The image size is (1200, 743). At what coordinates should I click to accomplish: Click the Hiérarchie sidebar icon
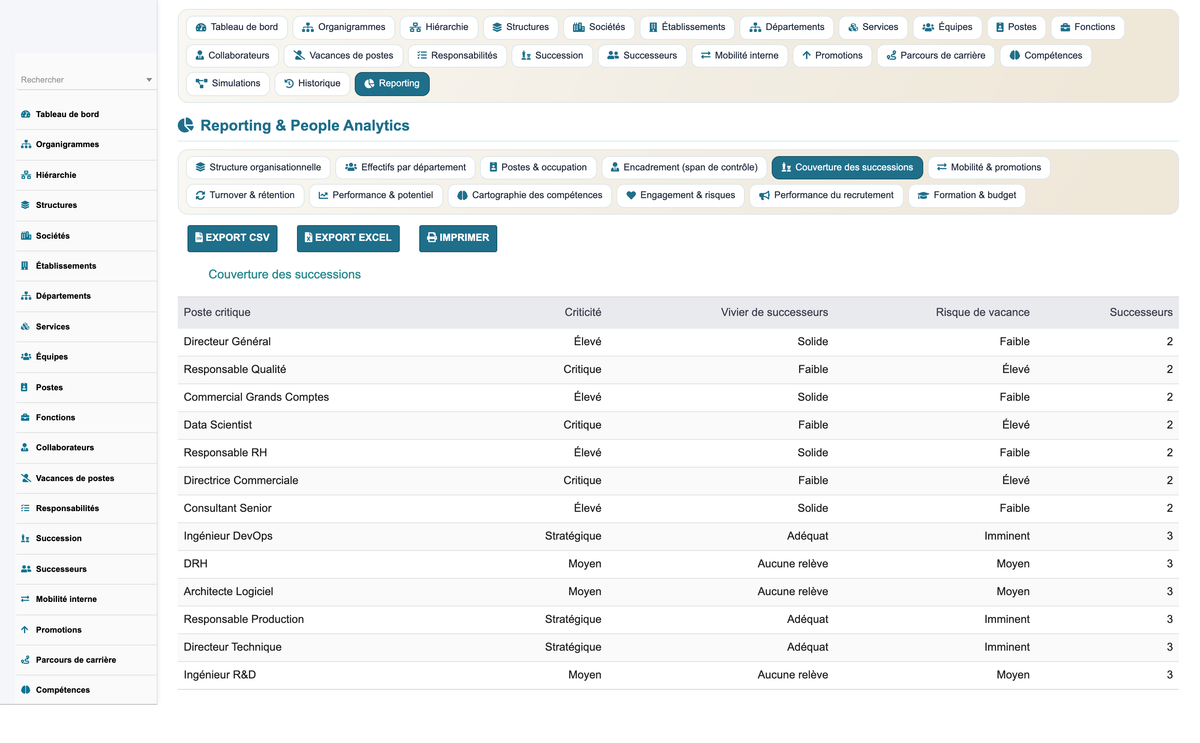[25, 175]
